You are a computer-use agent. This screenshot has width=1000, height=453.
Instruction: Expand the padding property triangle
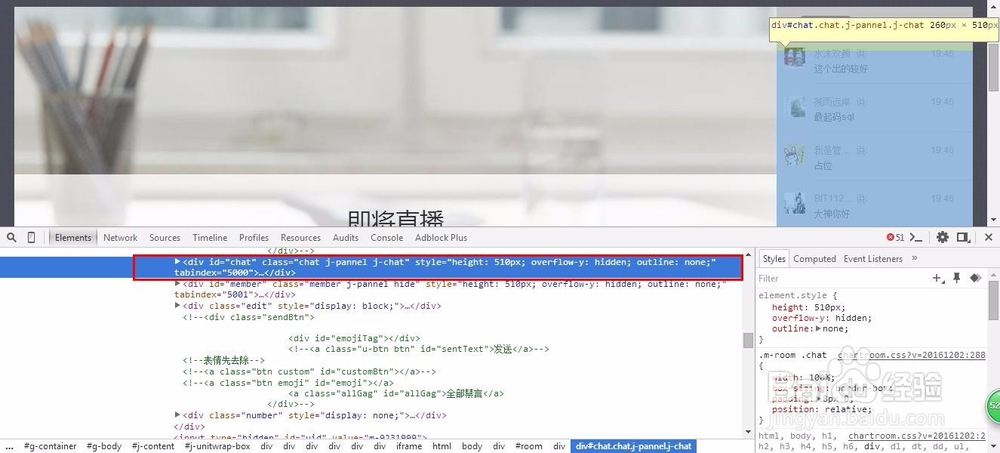point(820,398)
